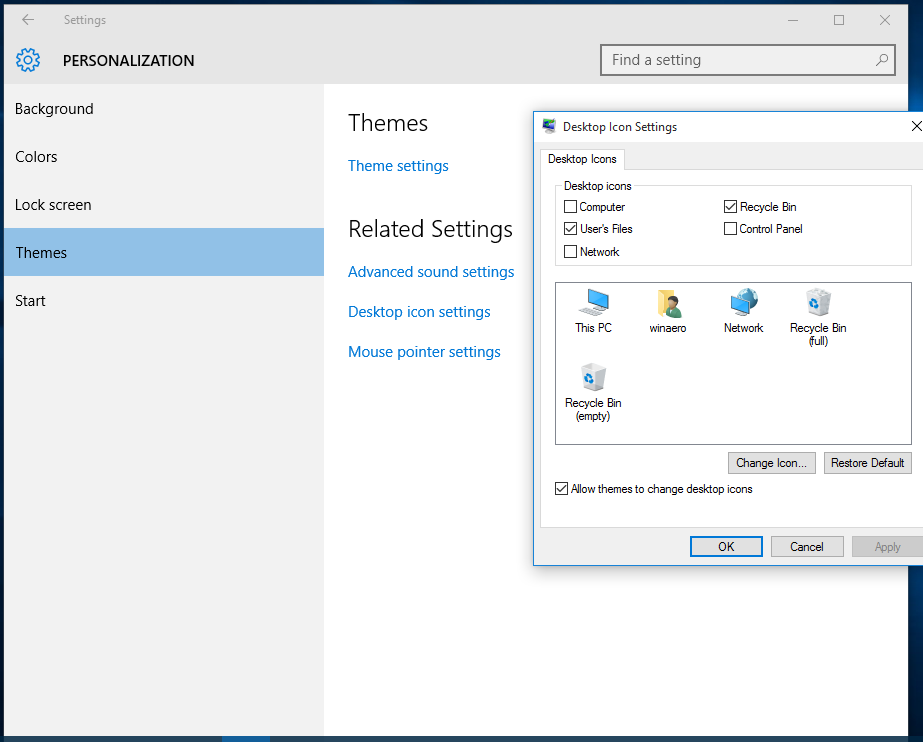Open Mouse pointer settings link
This screenshot has height=742, width=923.
[424, 352]
